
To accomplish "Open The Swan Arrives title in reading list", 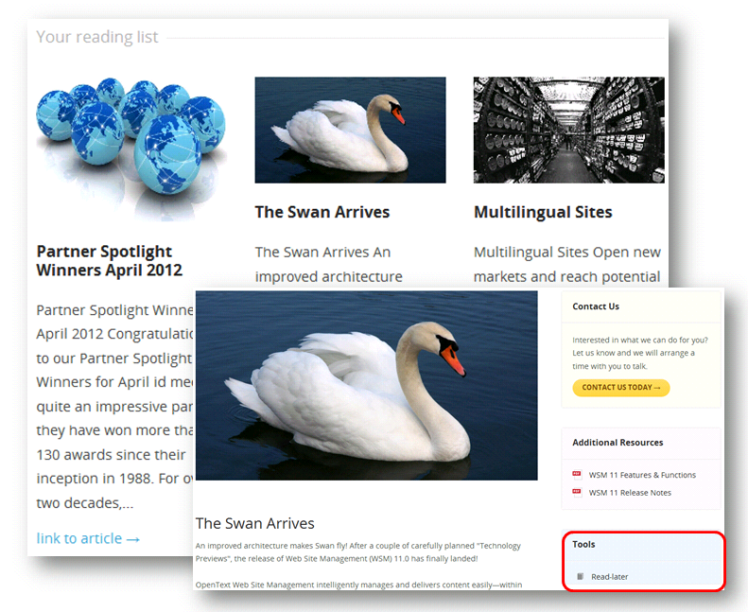I will (x=322, y=212).
